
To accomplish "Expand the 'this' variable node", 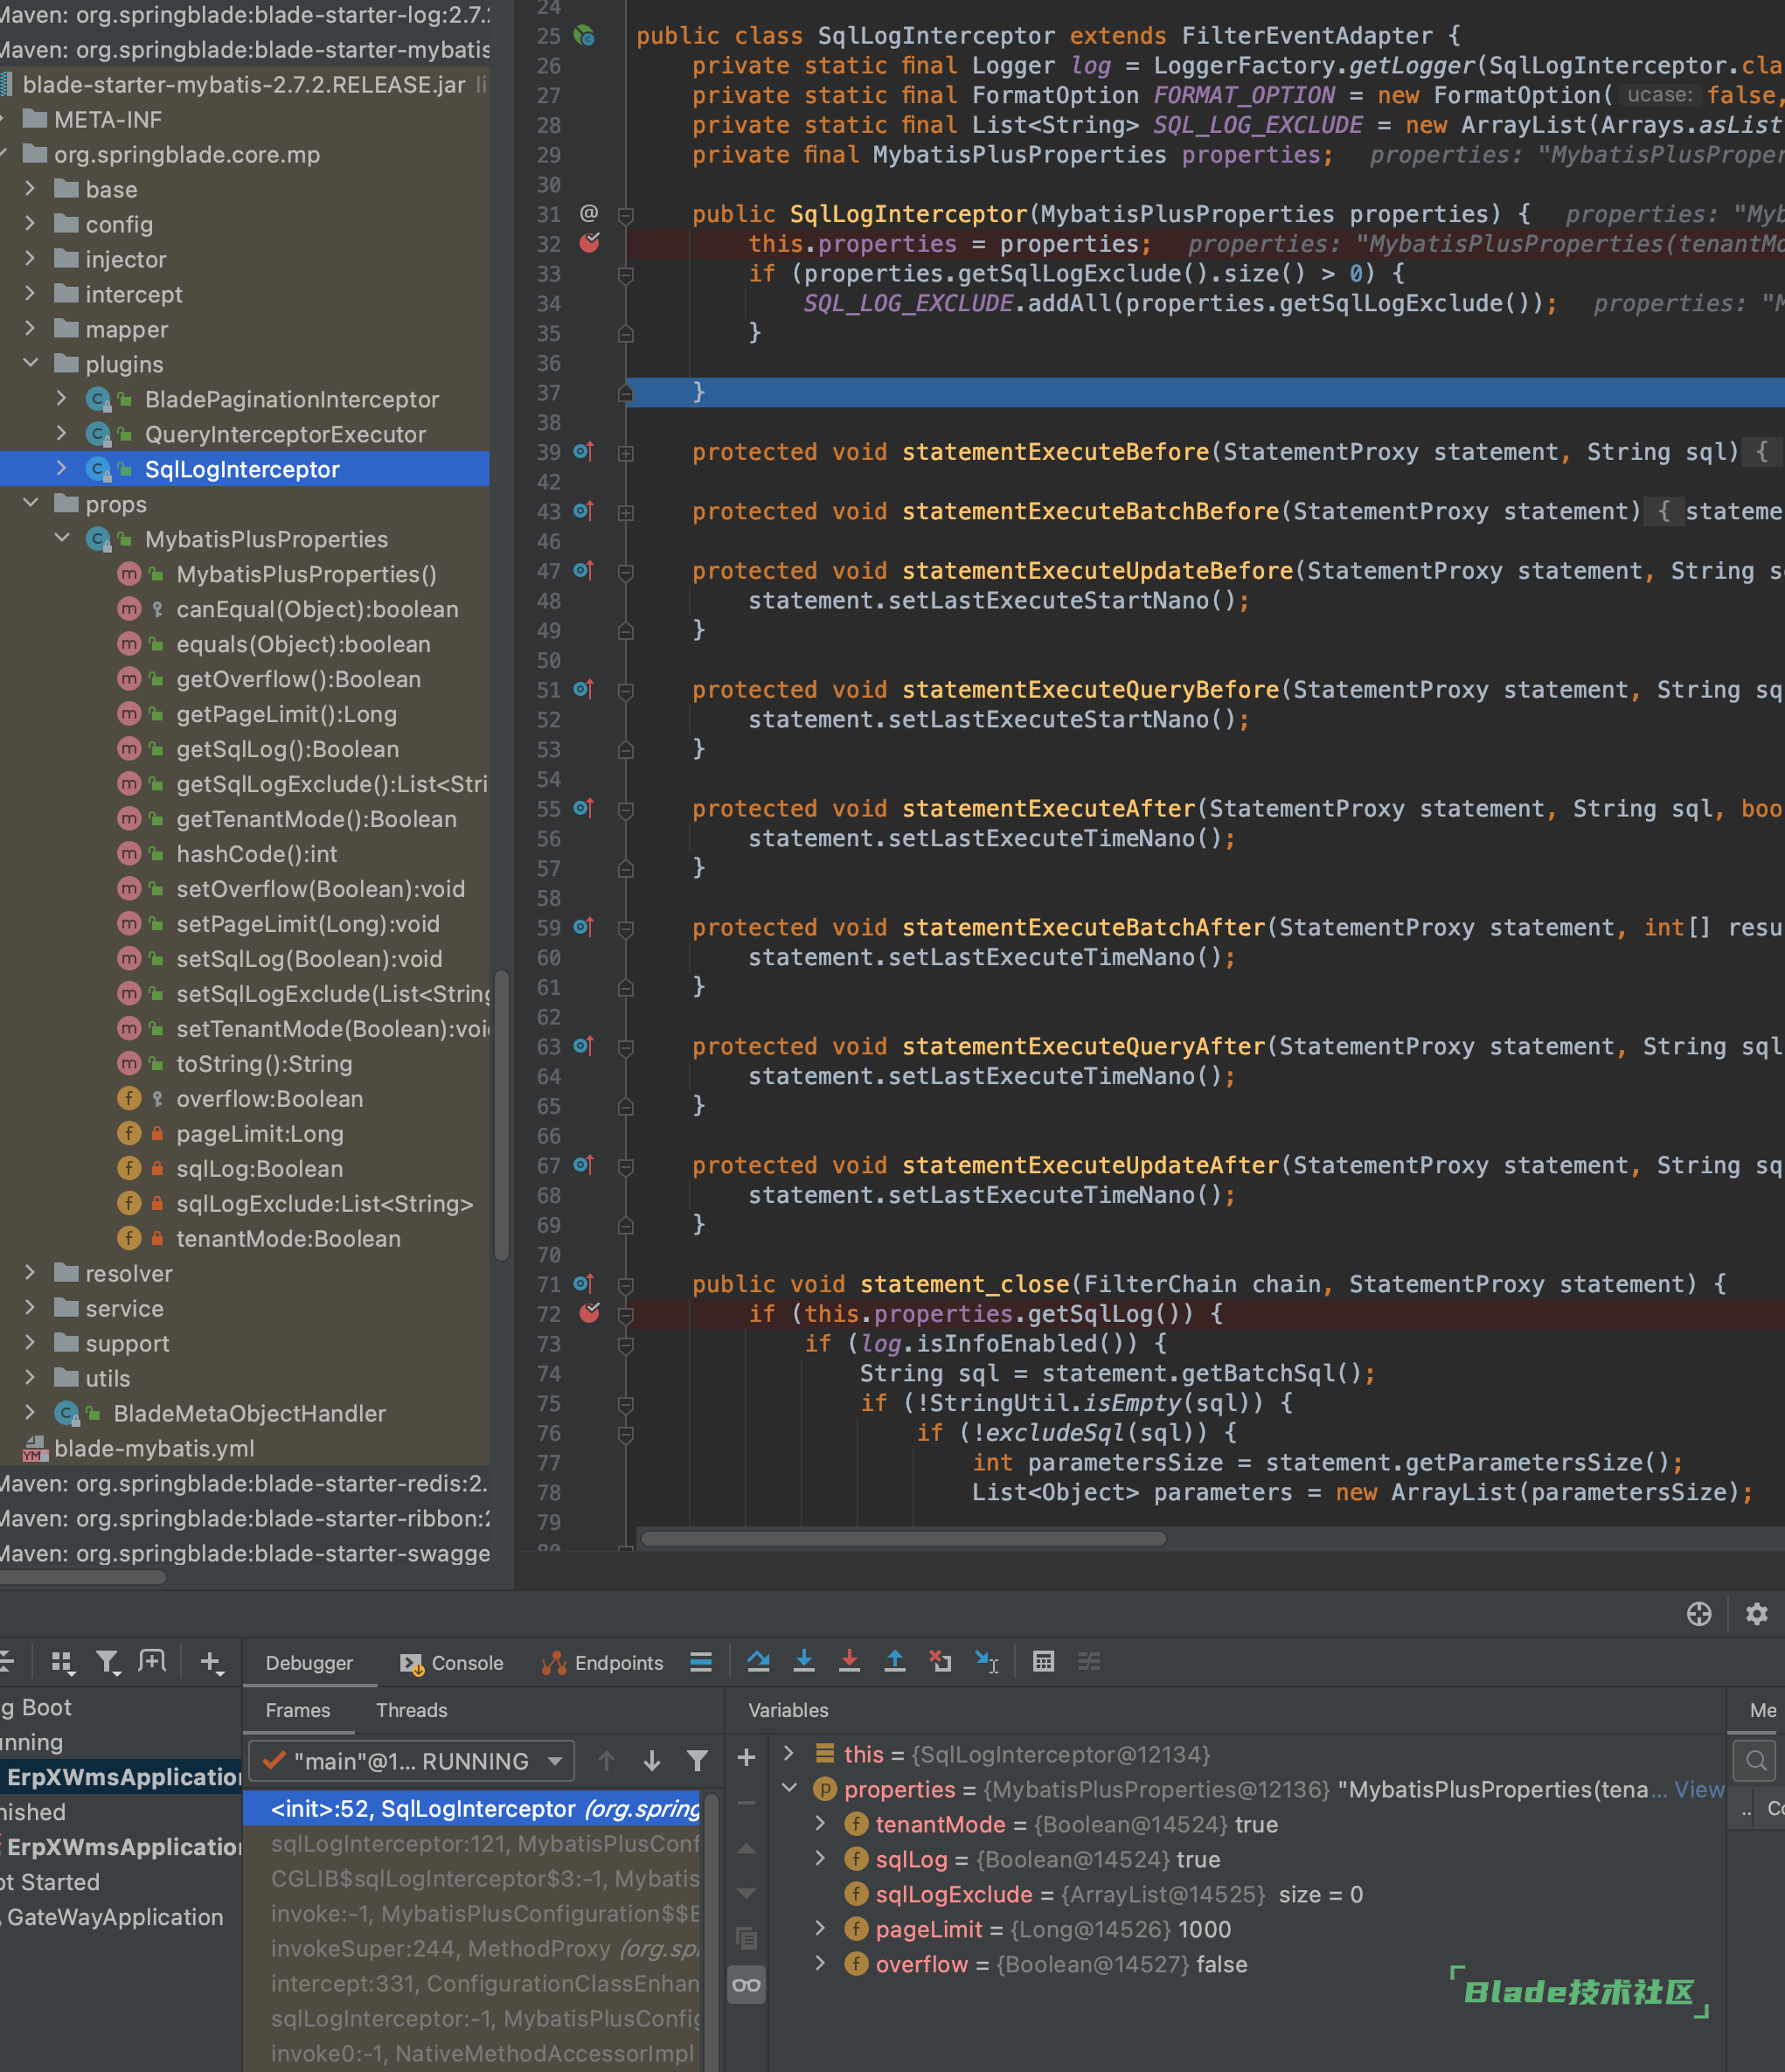I will tap(789, 1754).
